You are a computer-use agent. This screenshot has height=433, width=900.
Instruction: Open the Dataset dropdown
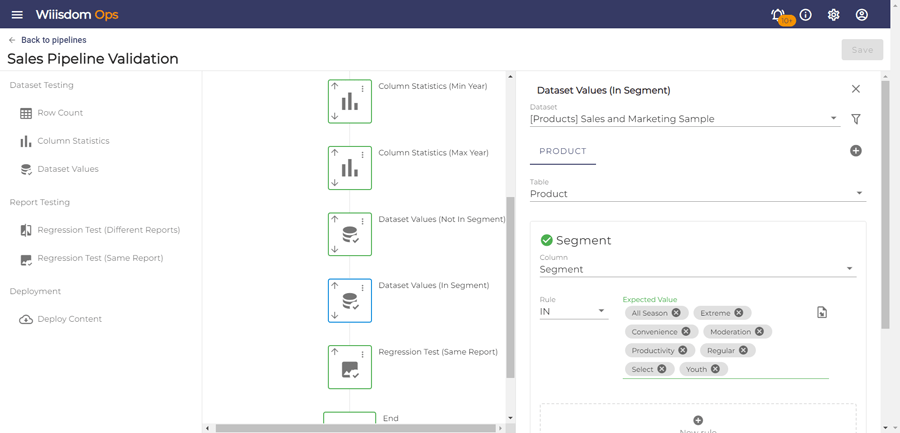[x=685, y=119]
